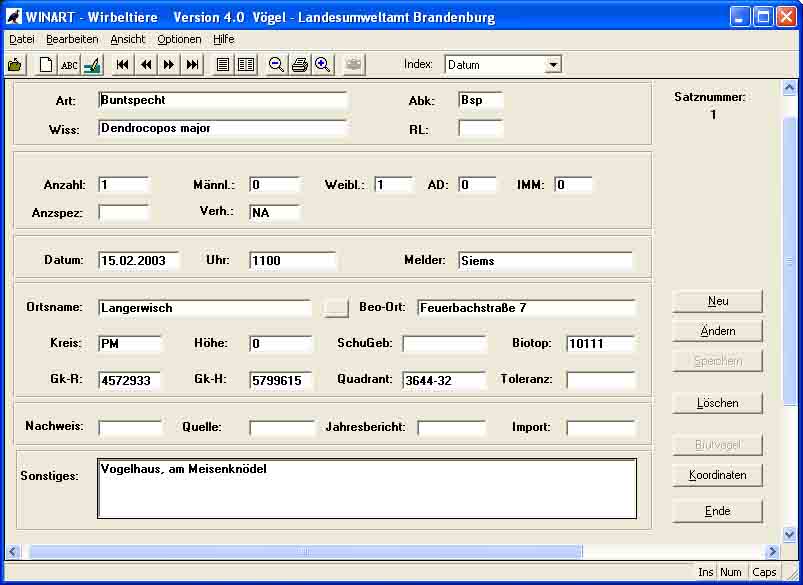The height and width of the screenshot is (585, 803).
Task: Open the Optionen menu
Action: (x=179, y=39)
